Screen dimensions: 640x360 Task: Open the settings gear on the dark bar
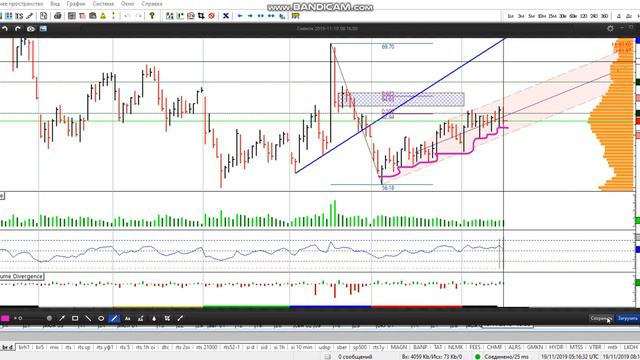(x=610, y=29)
